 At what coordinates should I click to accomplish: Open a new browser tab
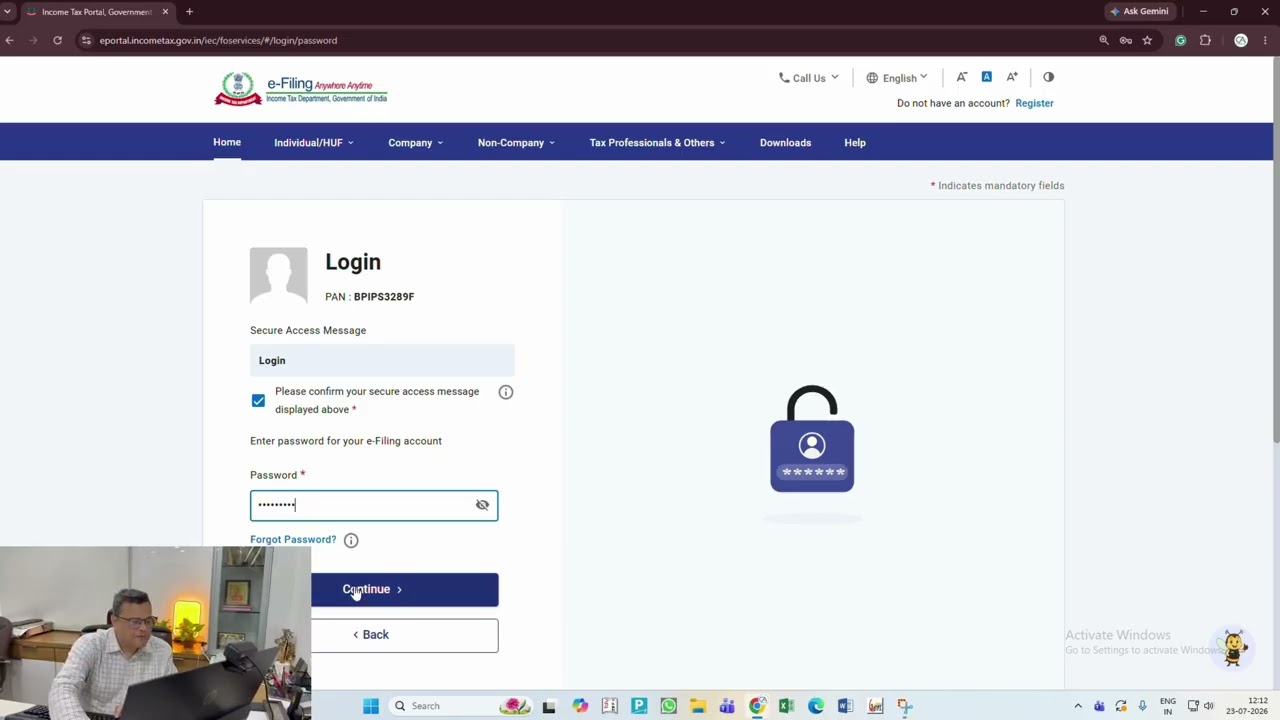[x=189, y=12]
